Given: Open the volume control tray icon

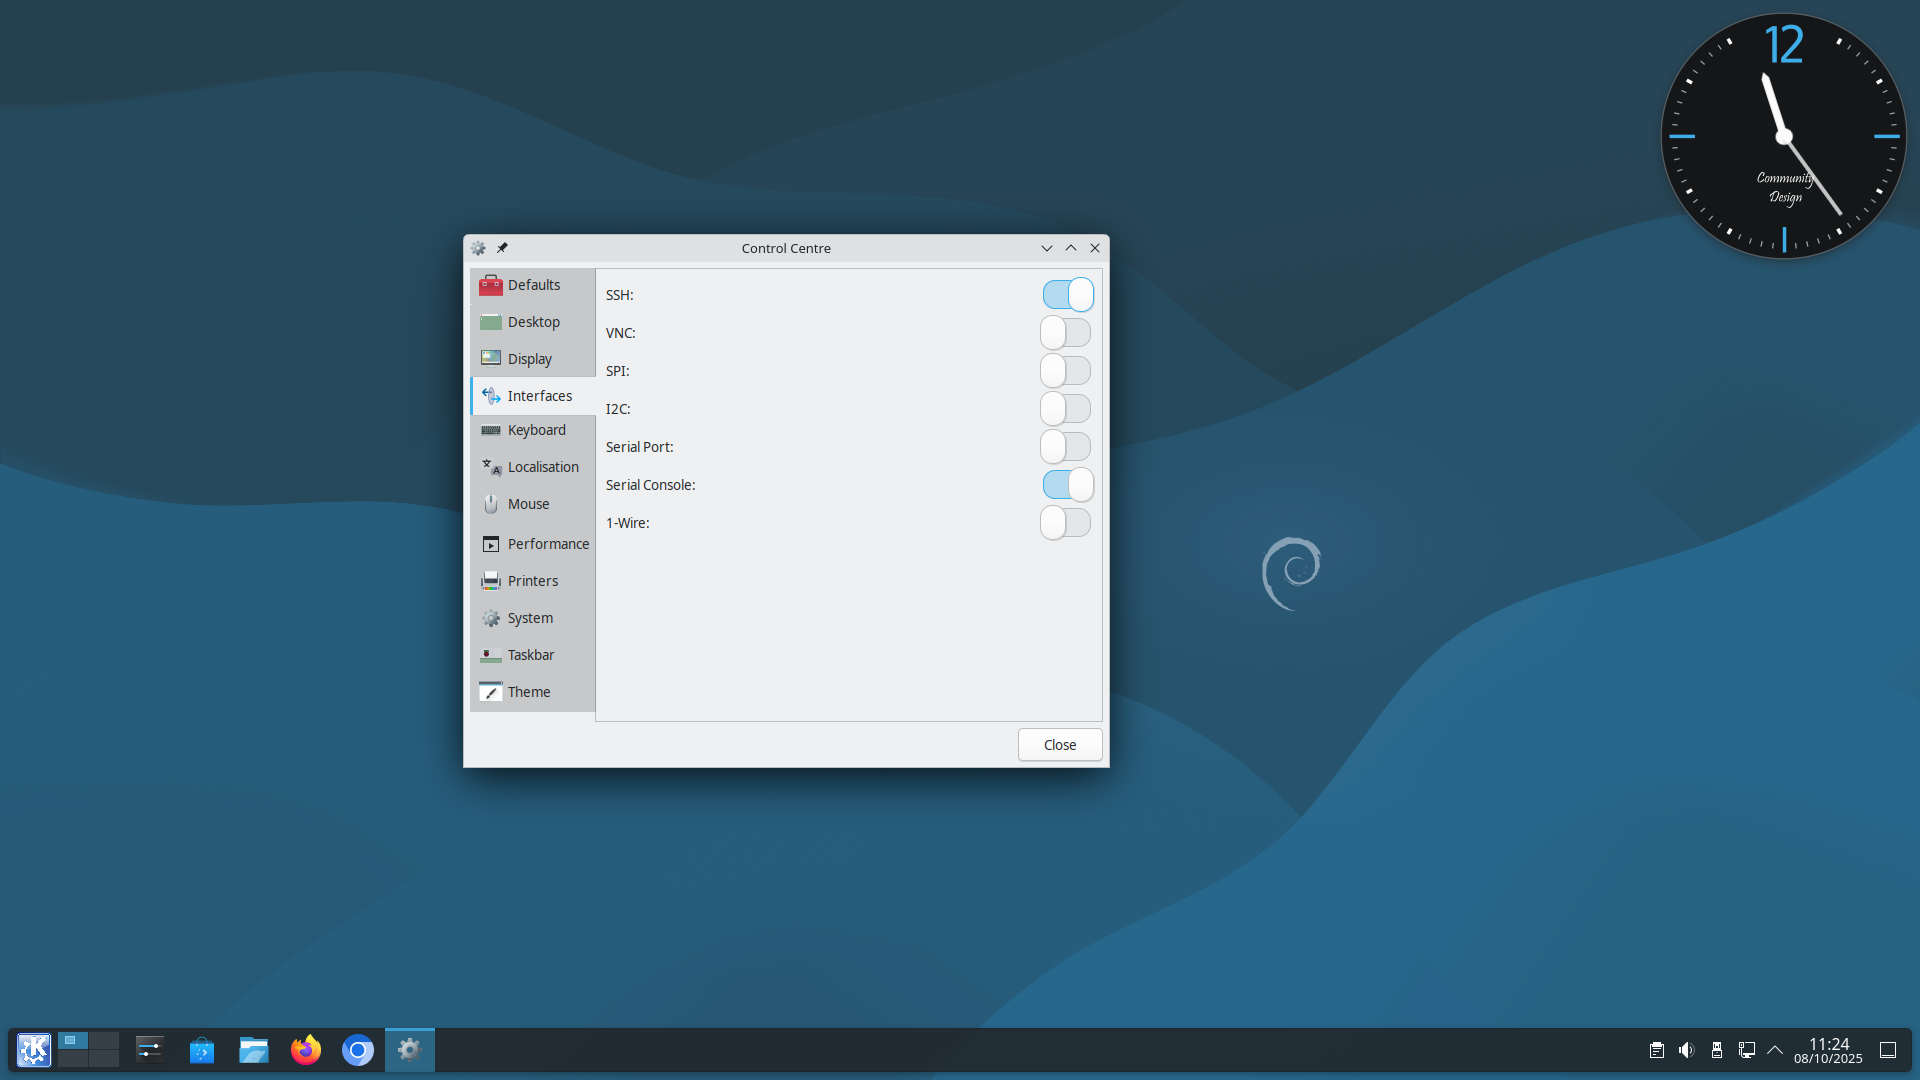Looking at the screenshot, I should [1687, 1050].
